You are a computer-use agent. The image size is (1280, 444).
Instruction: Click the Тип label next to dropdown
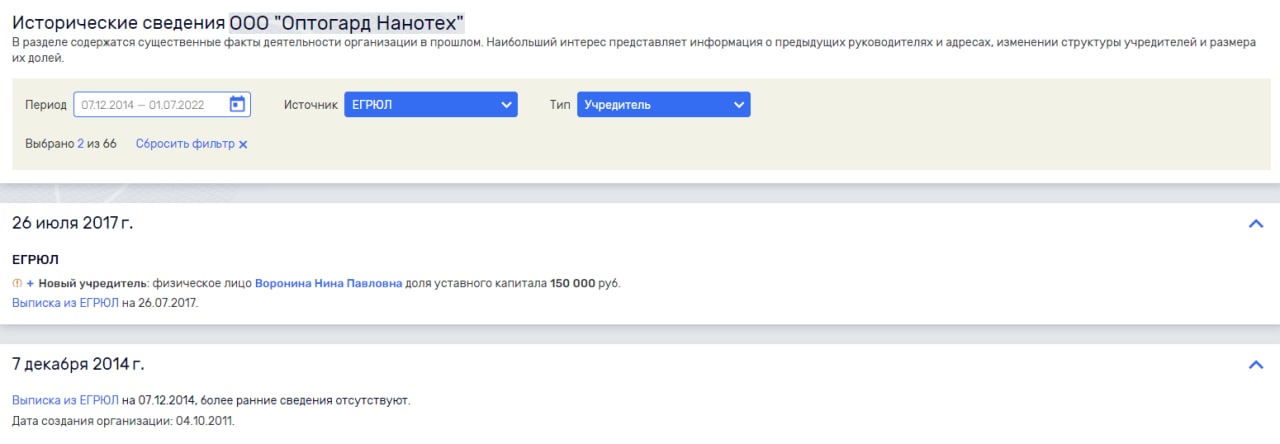(560, 104)
